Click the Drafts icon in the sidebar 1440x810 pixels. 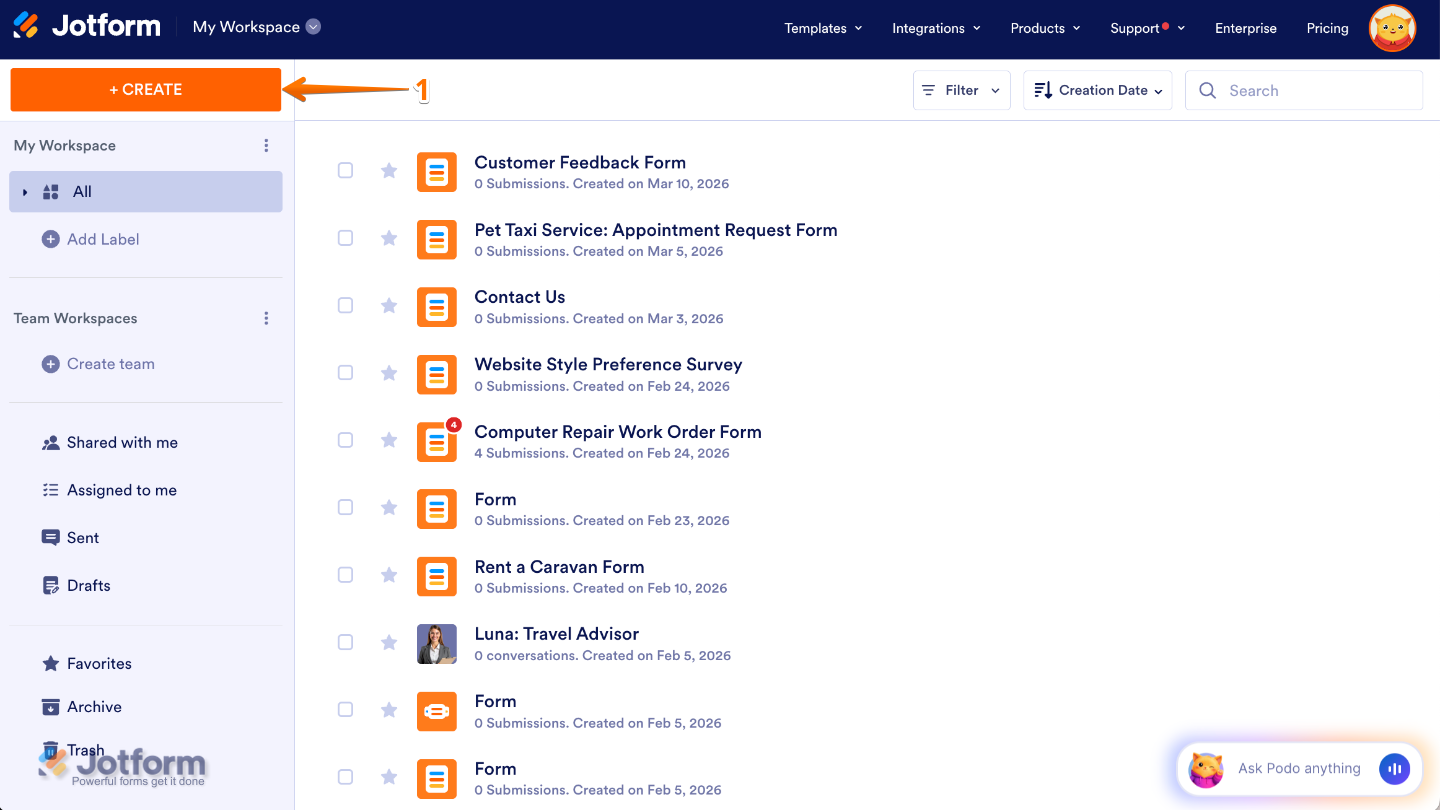[51, 585]
